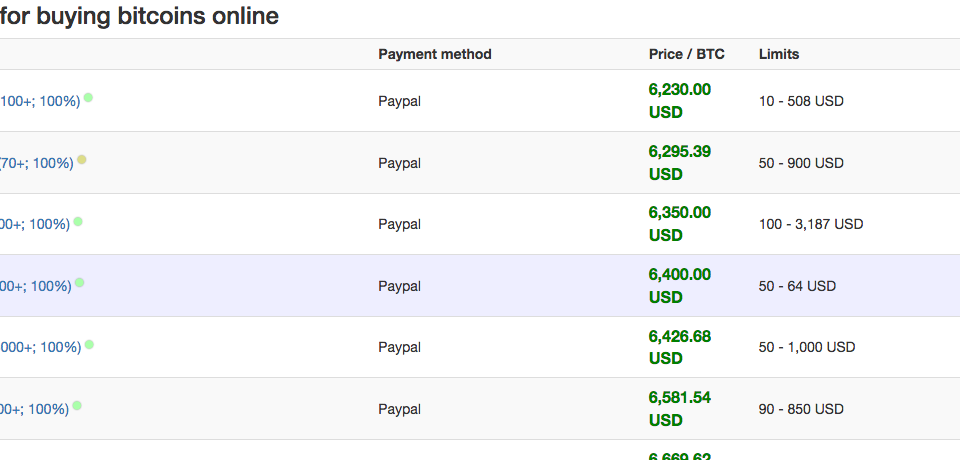Click Paypal in the 6,295.39 USD row
This screenshot has height=460, width=960.
(399, 164)
